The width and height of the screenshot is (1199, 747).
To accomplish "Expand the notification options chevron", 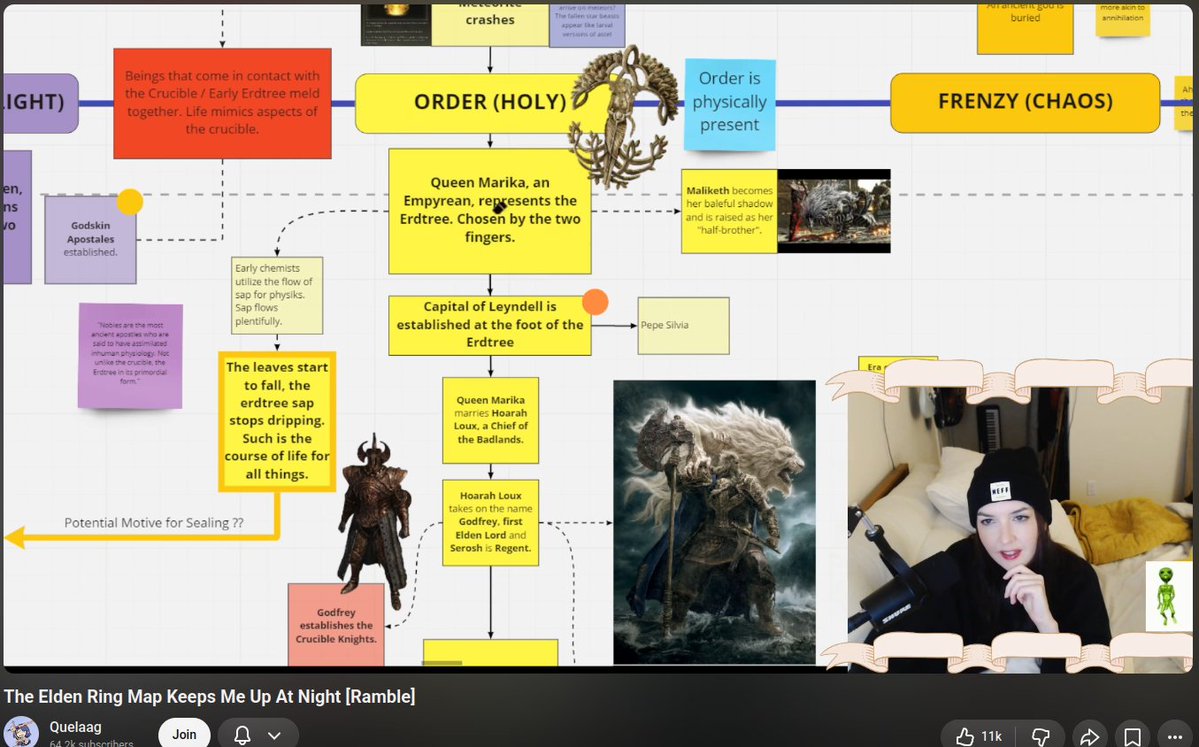I will click(x=275, y=736).
